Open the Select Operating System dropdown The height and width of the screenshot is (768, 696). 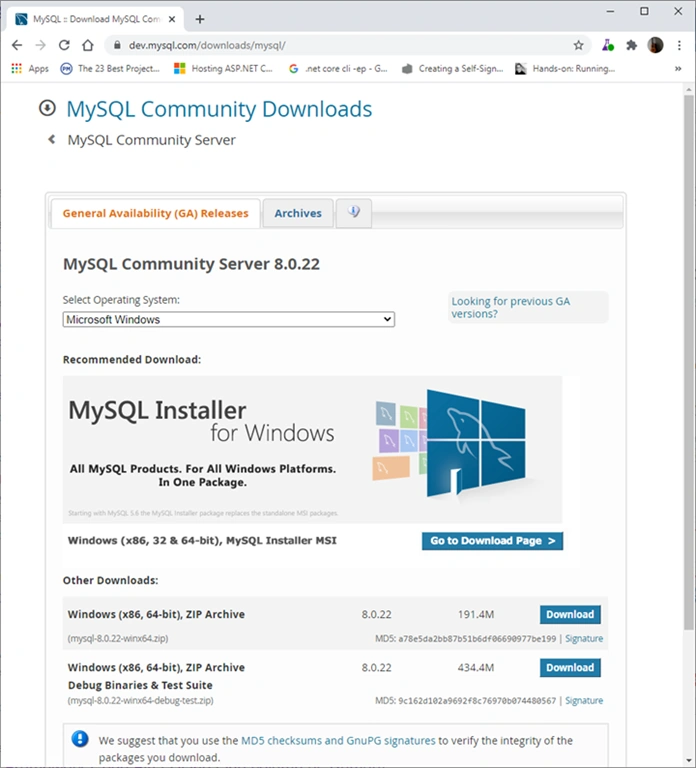(229, 319)
